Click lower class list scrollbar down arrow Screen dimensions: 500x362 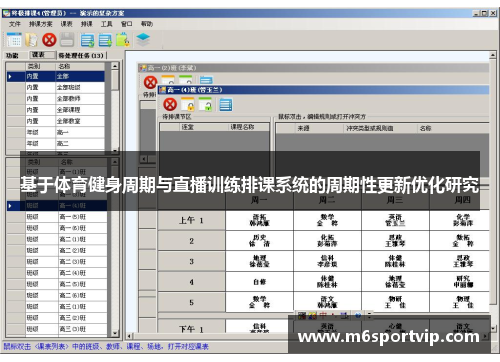point(115,333)
